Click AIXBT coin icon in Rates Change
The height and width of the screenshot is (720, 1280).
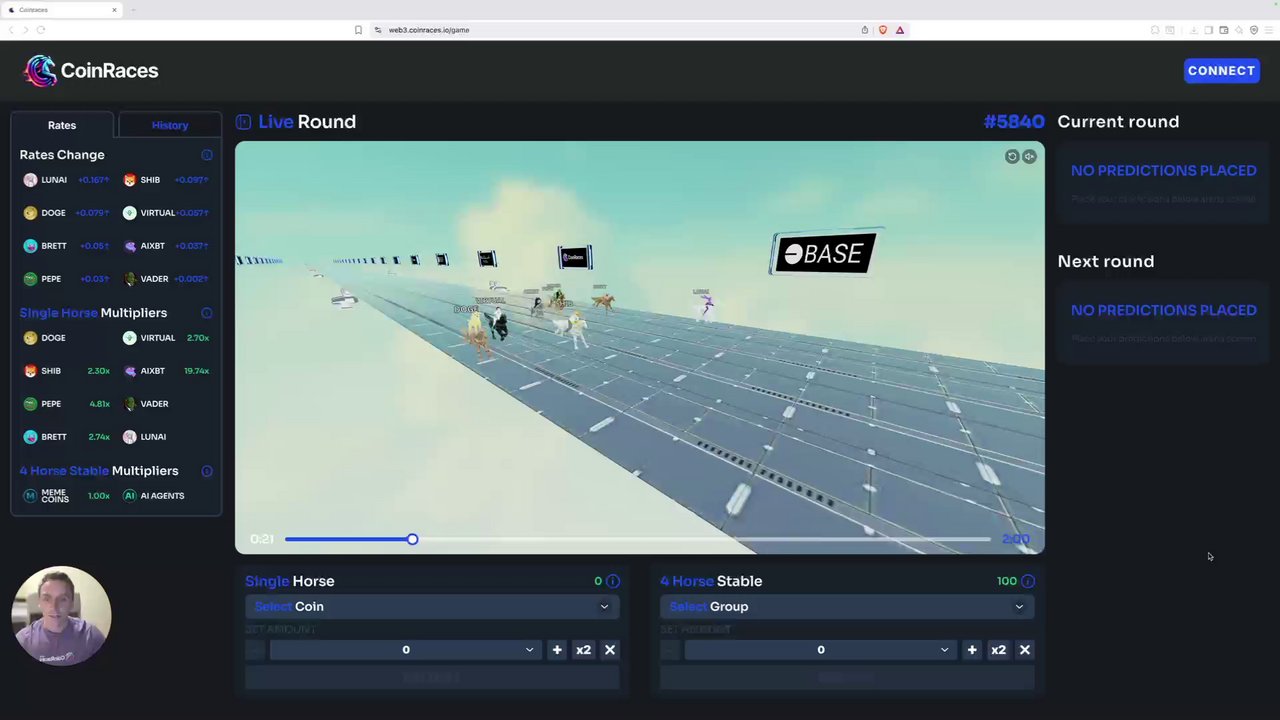click(x=129, y=246)
